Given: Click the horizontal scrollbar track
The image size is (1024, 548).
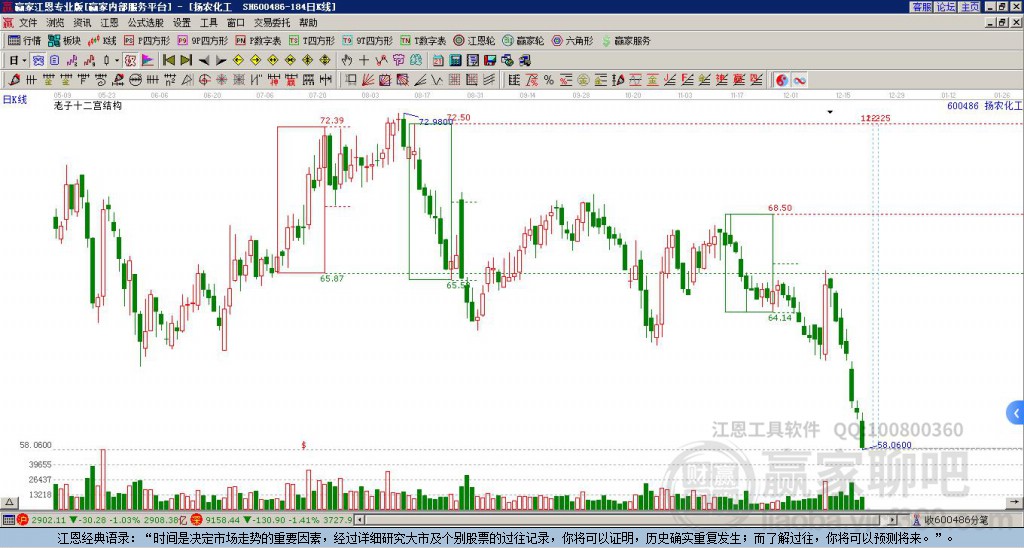Looking at the screenshot, I should coord(627,520).
